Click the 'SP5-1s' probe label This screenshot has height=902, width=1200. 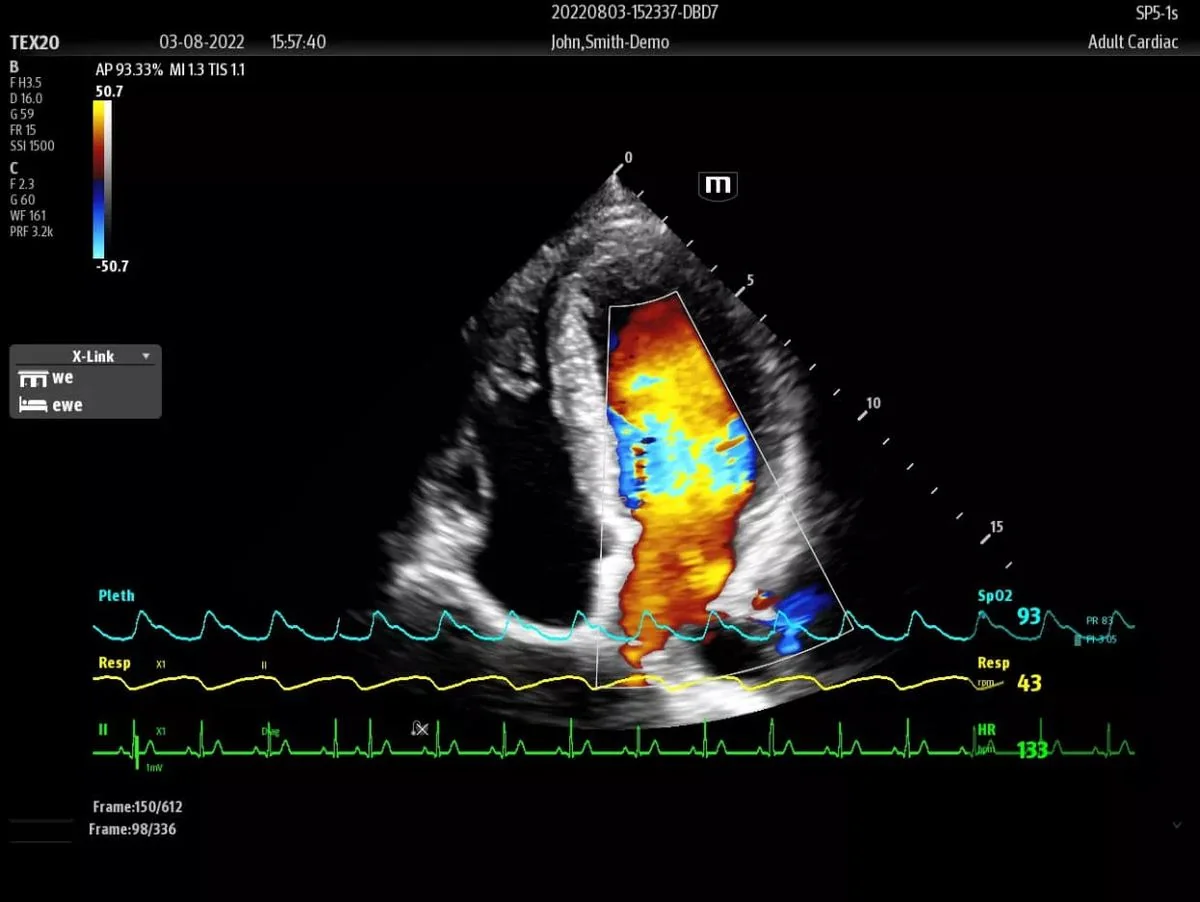tap(1156, 13)
